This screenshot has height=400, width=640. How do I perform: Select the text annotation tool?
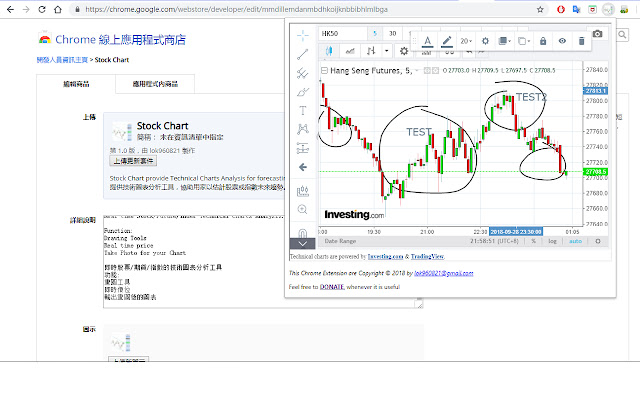click(x=302, y=110)
